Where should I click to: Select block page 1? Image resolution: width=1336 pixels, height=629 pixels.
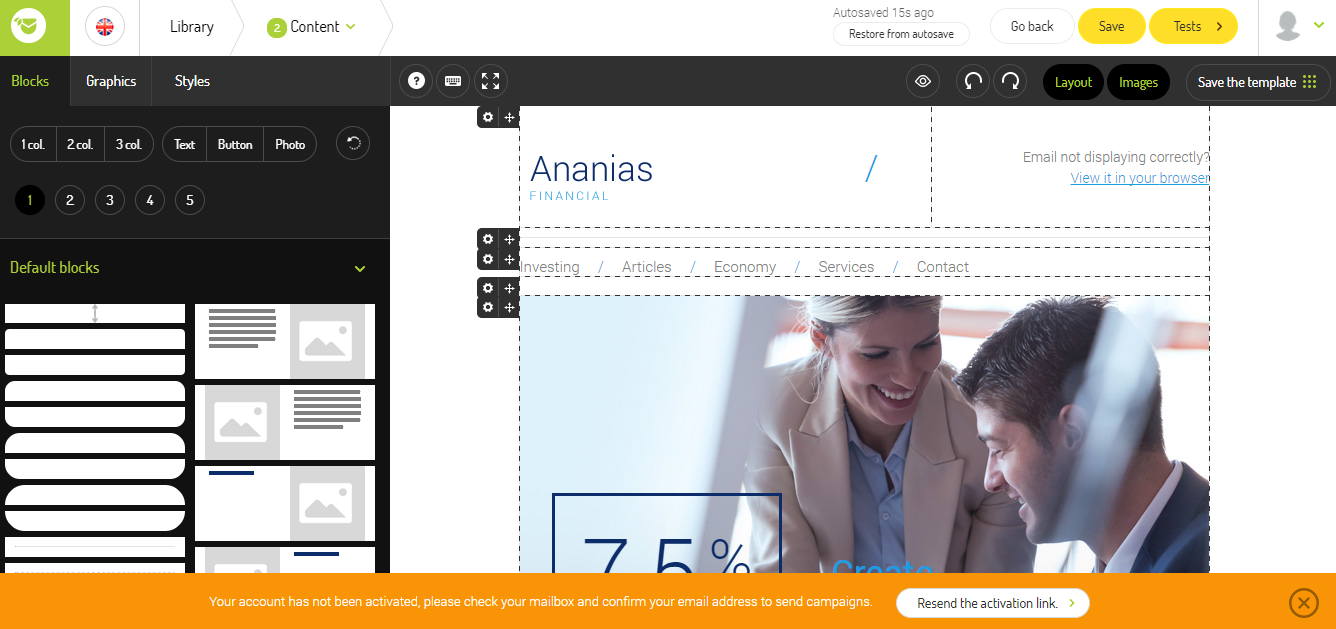pyautogui.click(x=30, y=200)
